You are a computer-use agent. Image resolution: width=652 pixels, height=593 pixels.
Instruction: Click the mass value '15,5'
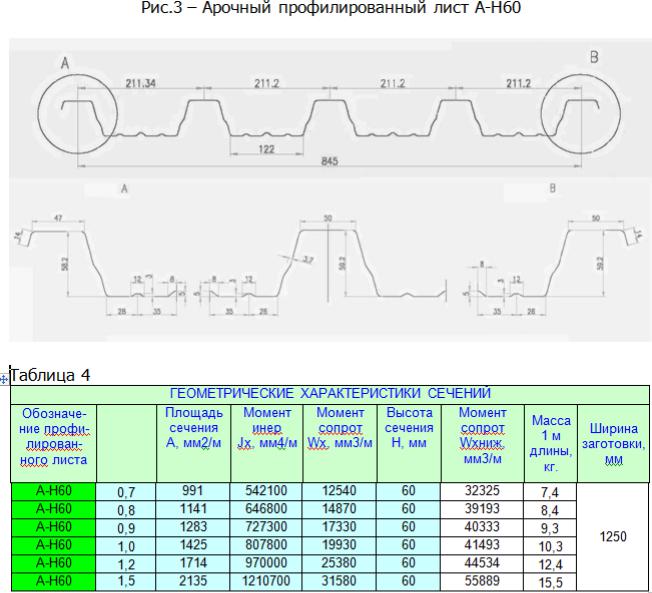551,583
